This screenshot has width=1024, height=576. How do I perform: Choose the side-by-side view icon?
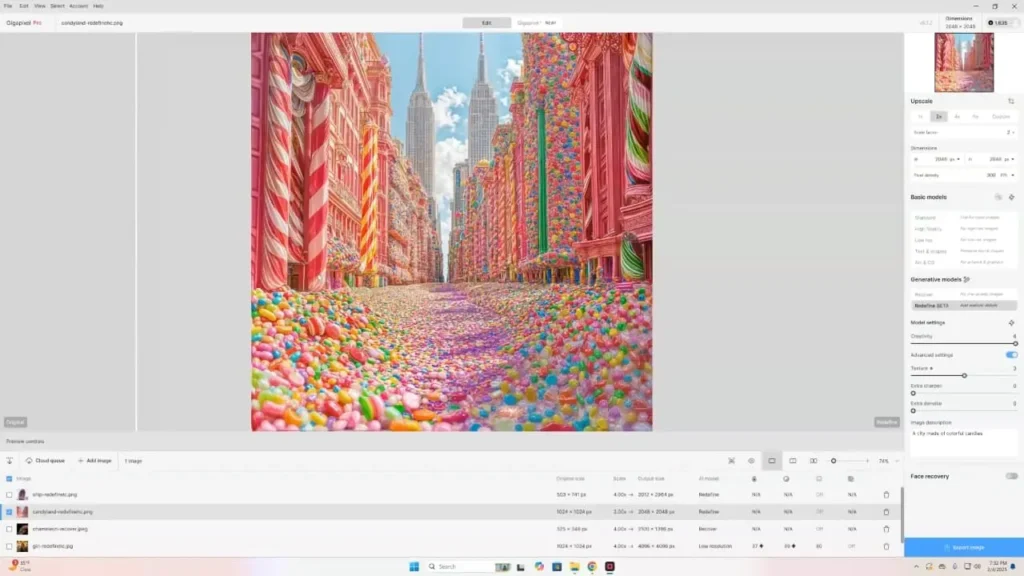click(813, 461)
